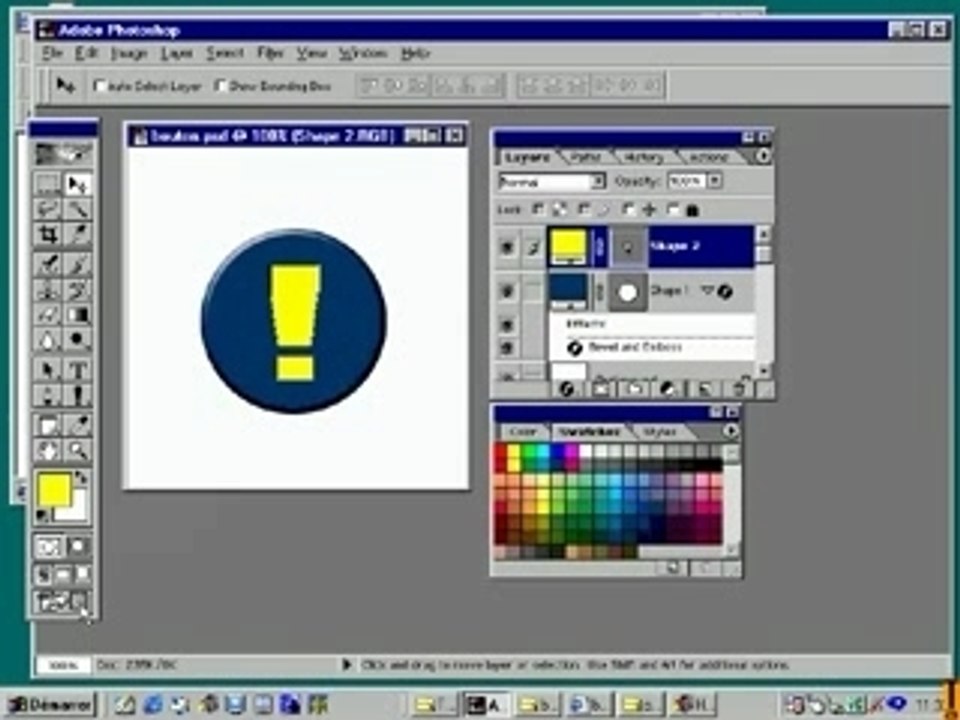Viewport: 960px width, 720px height.
Task: Switch to the History tab
Action: click(x=644, y=157)
